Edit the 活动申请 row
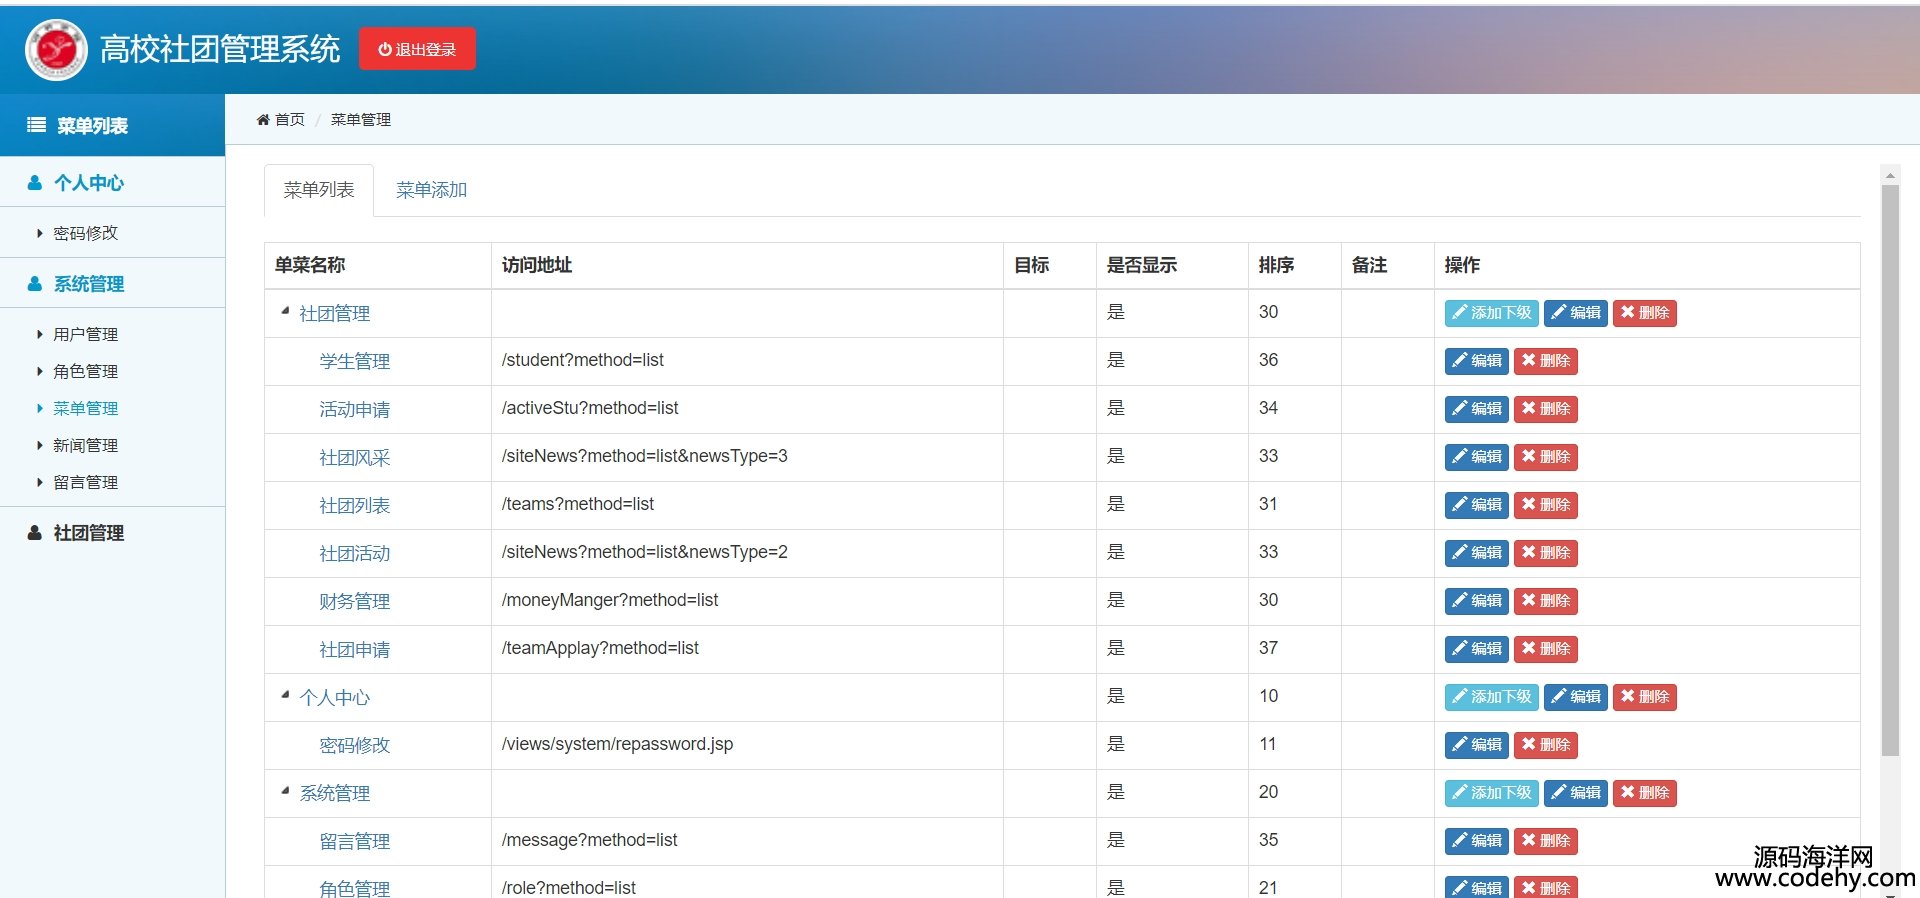The image size is (1920, 898). pos(1476,409)
